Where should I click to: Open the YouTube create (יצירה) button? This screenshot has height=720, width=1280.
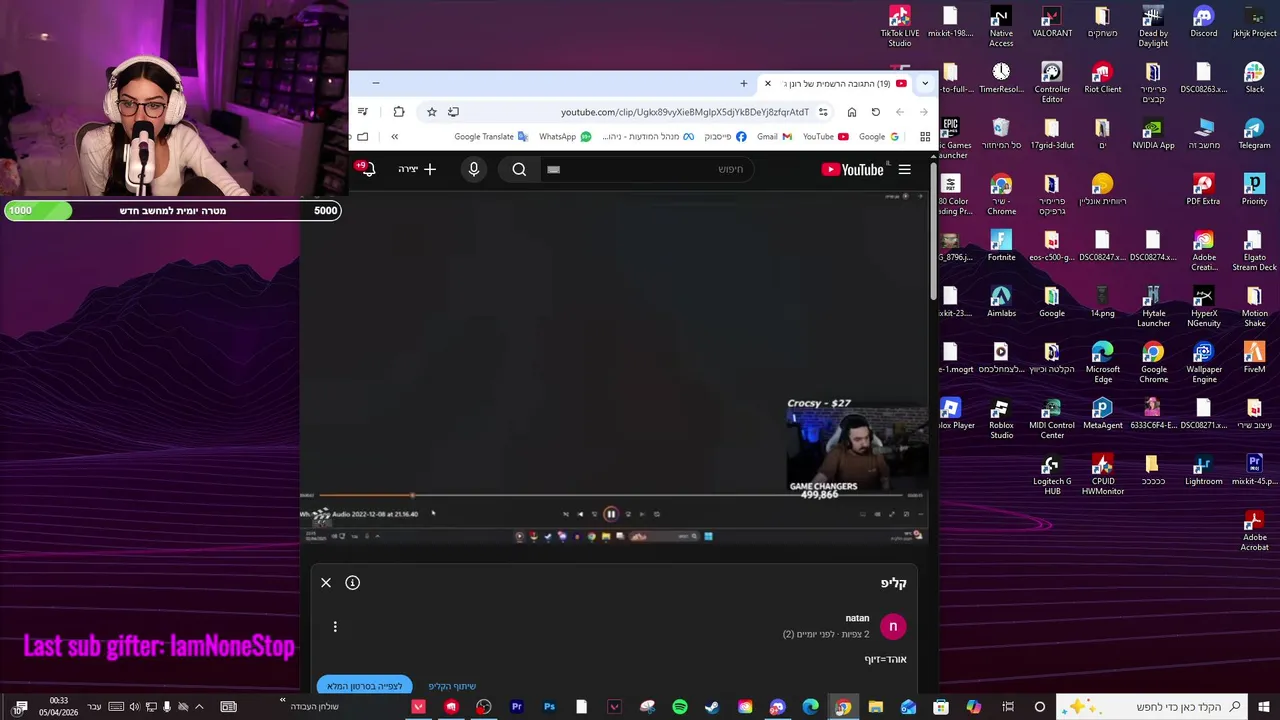click(417, 170)
